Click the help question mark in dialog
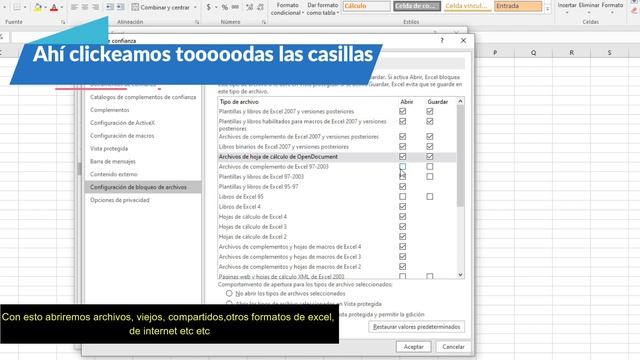The image size is (640, 360). [x=442, y=40]
